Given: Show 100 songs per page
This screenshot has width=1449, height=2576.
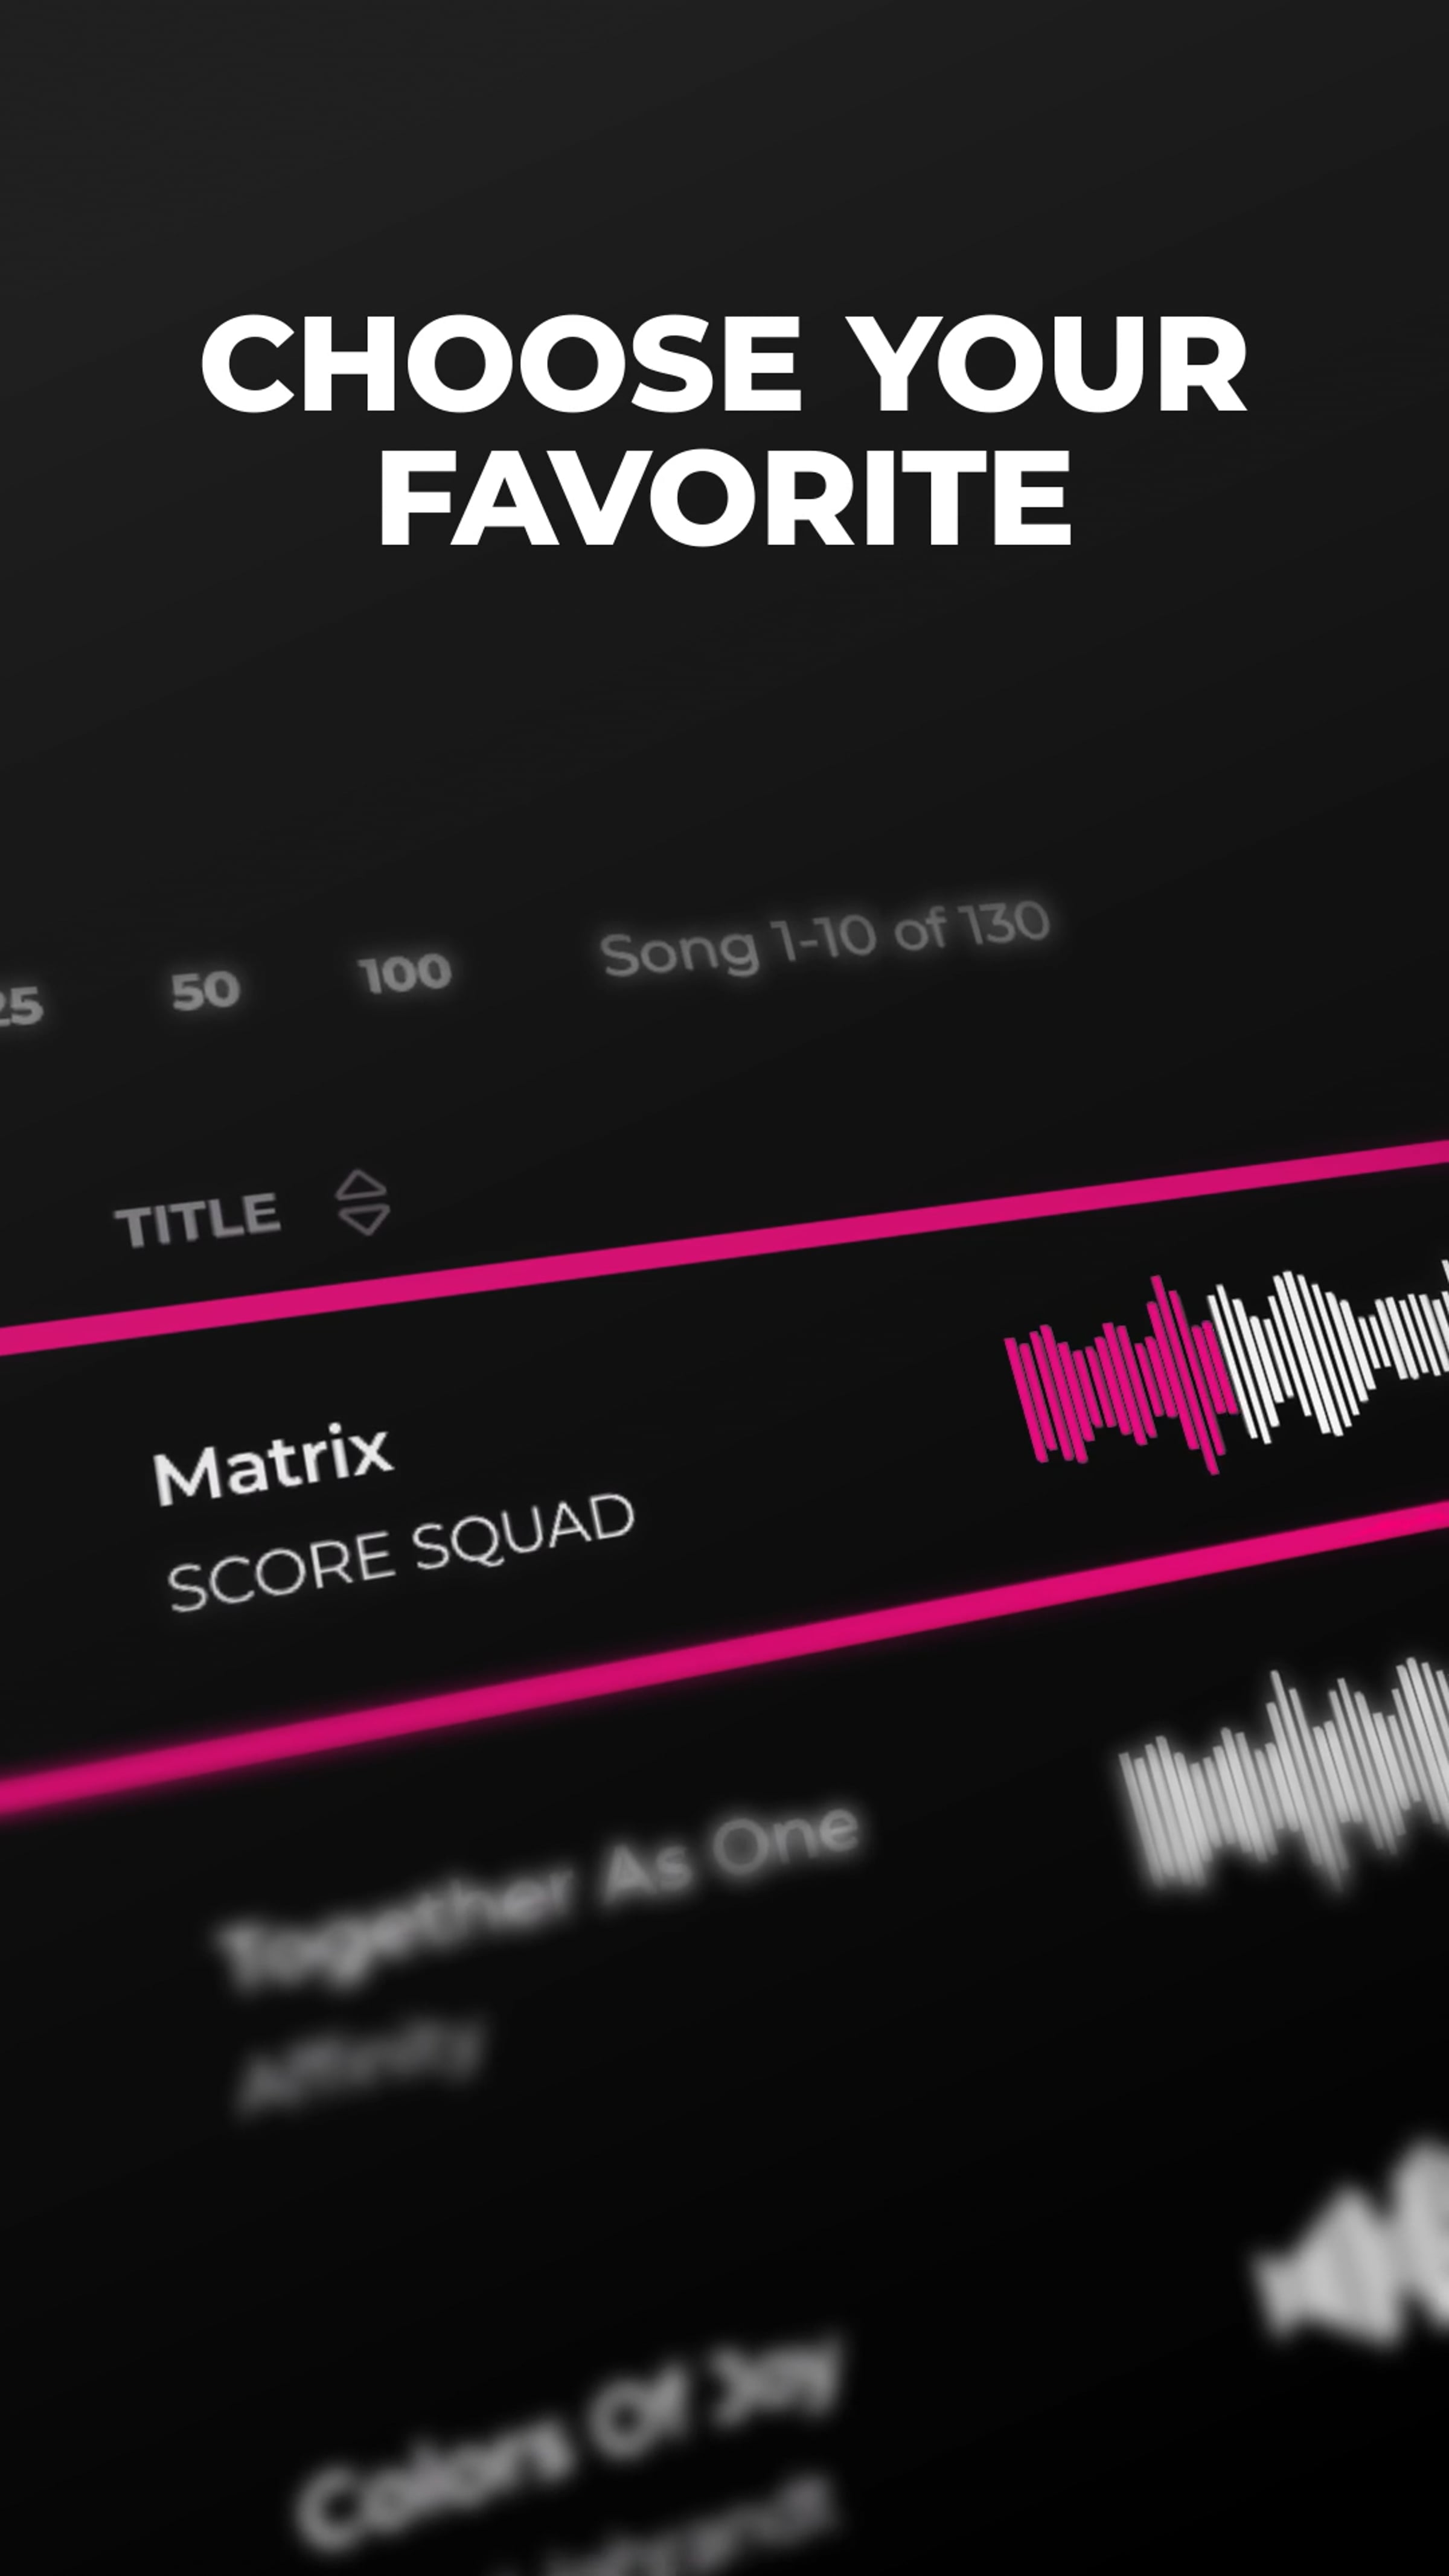Looking at the screenshot, I should click(405, 973).
